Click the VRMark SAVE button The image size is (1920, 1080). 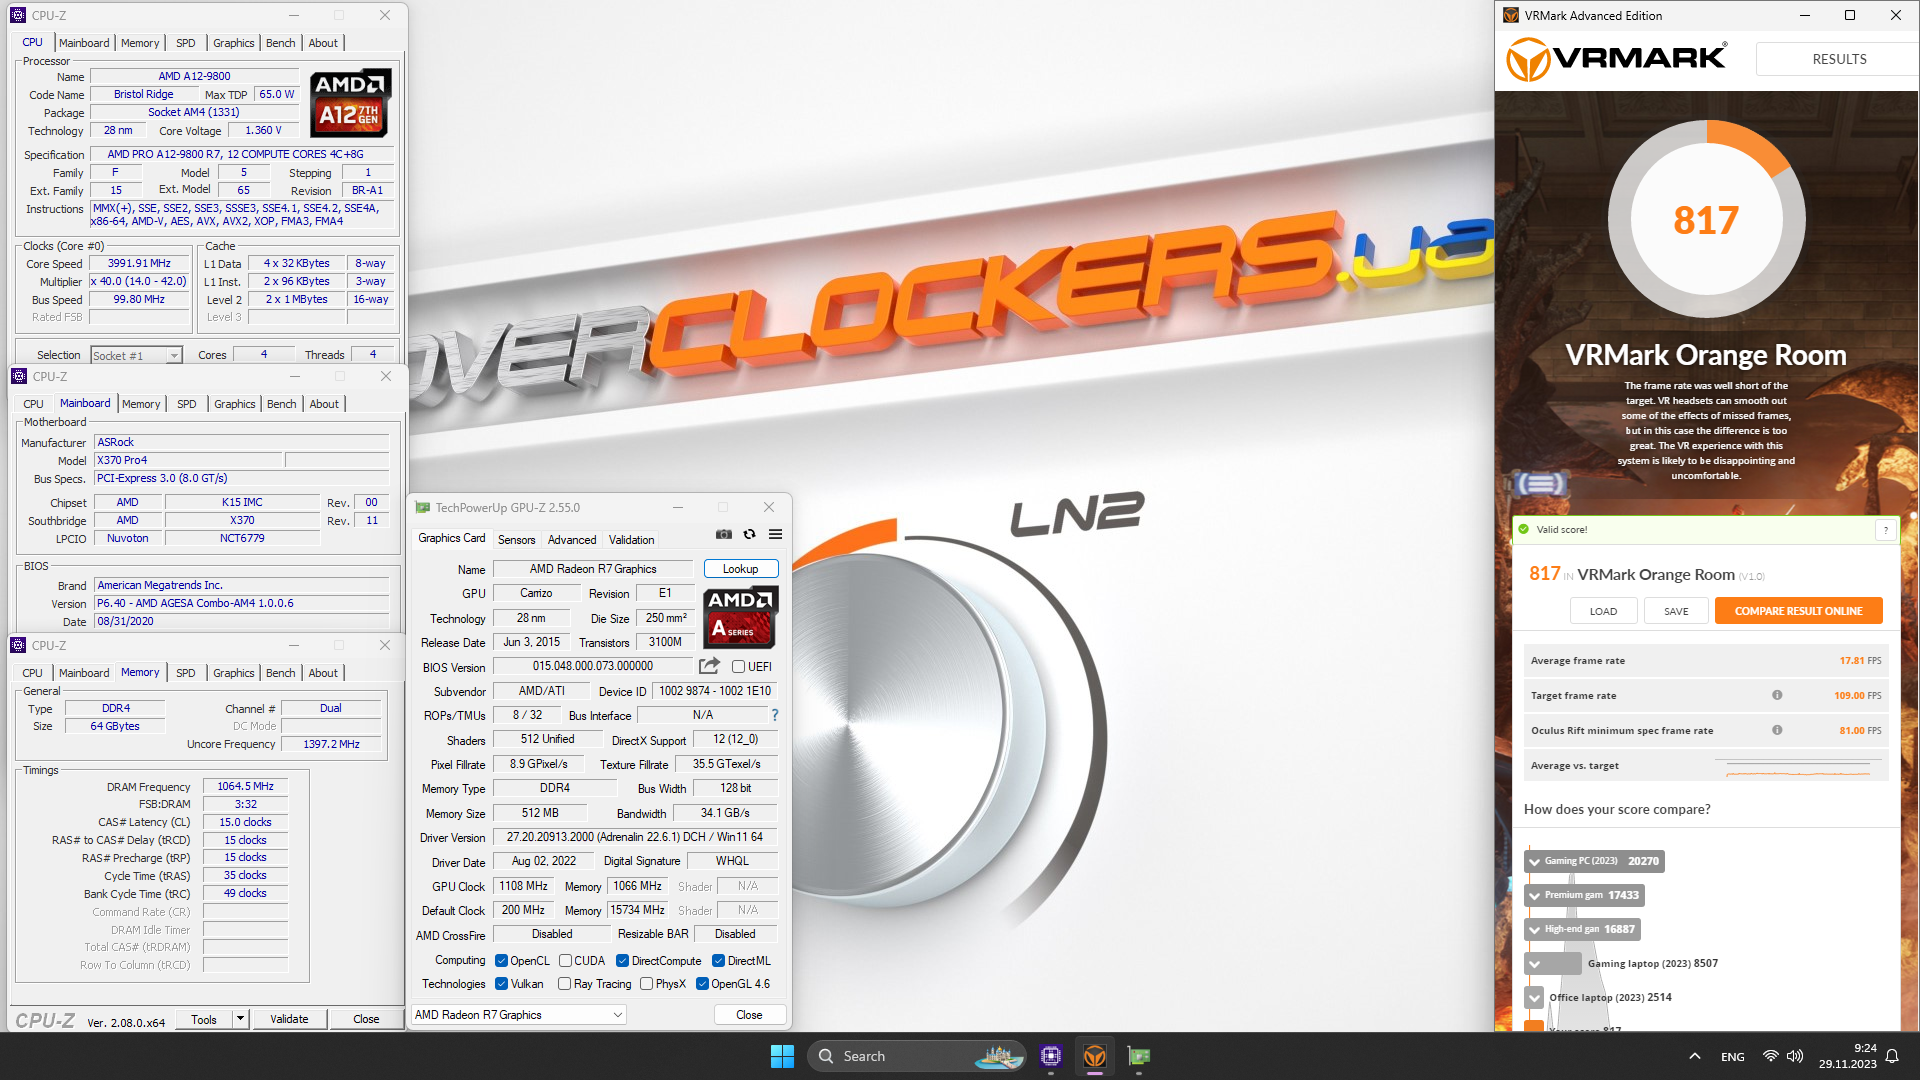tap(1676, 611)
